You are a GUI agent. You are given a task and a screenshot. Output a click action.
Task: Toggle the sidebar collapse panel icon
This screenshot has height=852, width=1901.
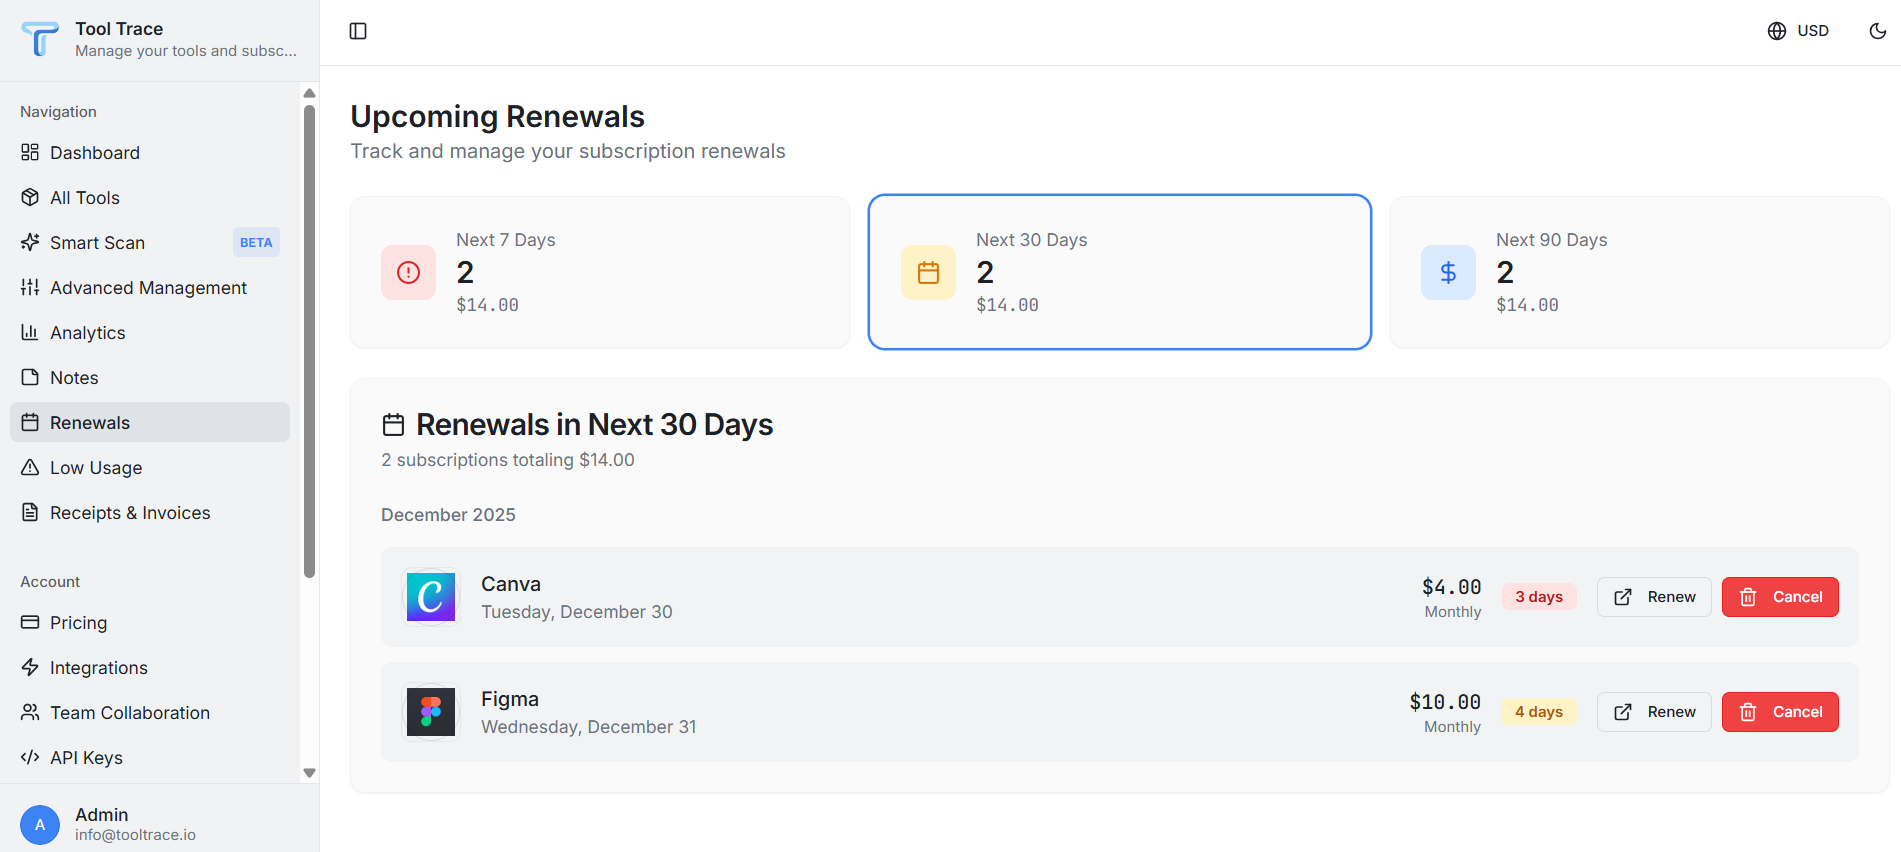point(358,31)
